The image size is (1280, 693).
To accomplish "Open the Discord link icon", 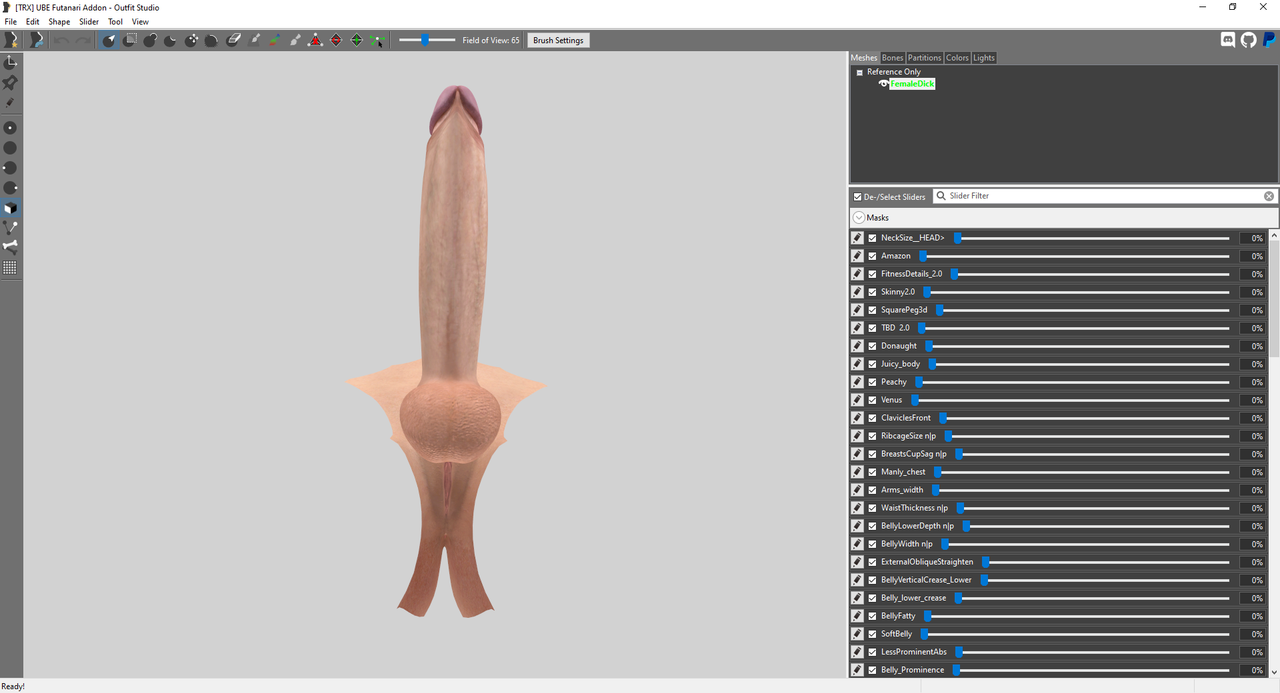I will [x=1228, y=40].
